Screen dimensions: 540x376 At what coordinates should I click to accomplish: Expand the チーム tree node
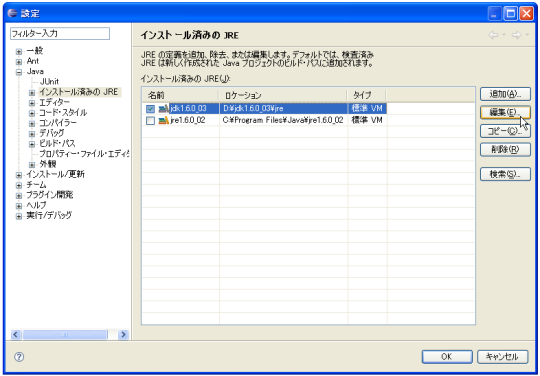coord(19,185)
